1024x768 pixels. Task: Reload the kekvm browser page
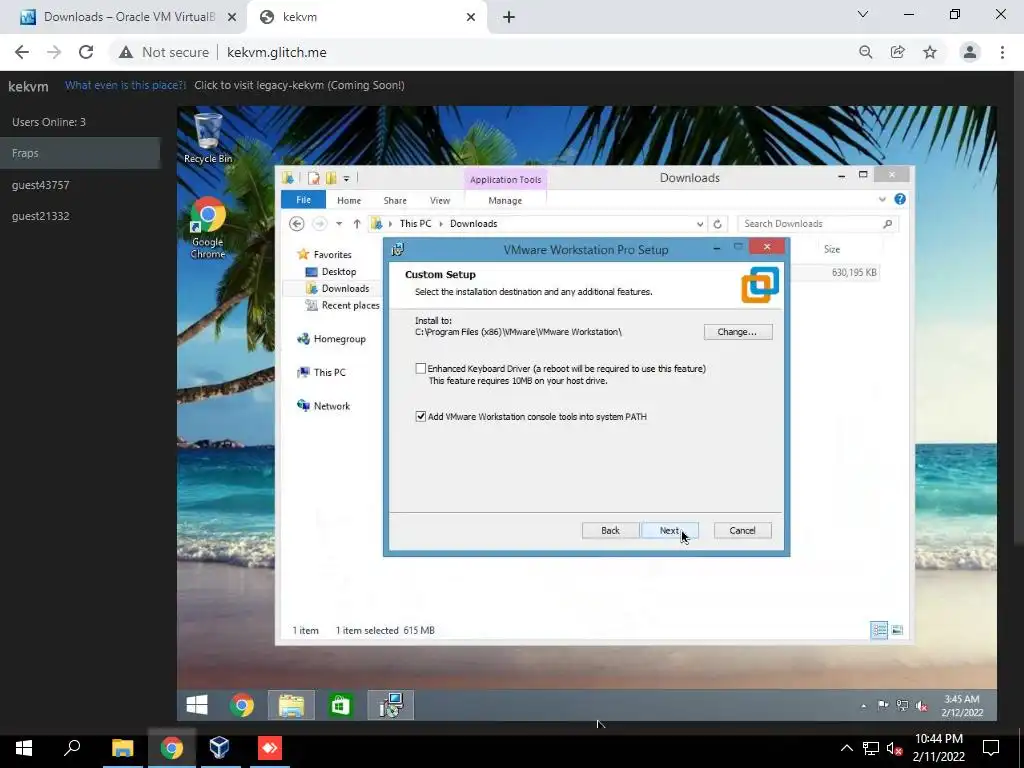tap(86, 52)
